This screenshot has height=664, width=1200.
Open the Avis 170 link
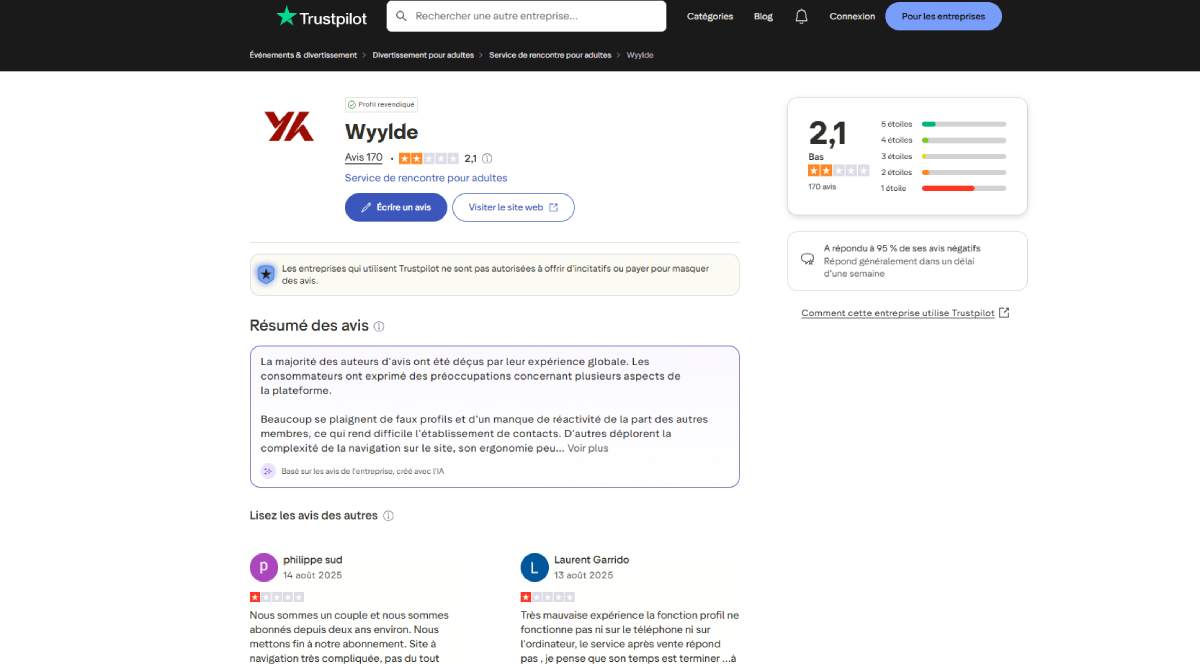(363, 158)
